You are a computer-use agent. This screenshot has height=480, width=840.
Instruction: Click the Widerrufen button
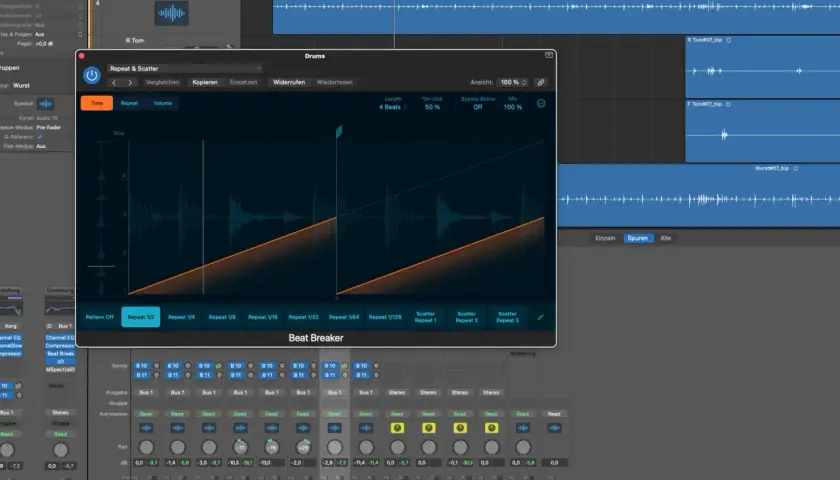pyautogui.click(x=289, y=82)
